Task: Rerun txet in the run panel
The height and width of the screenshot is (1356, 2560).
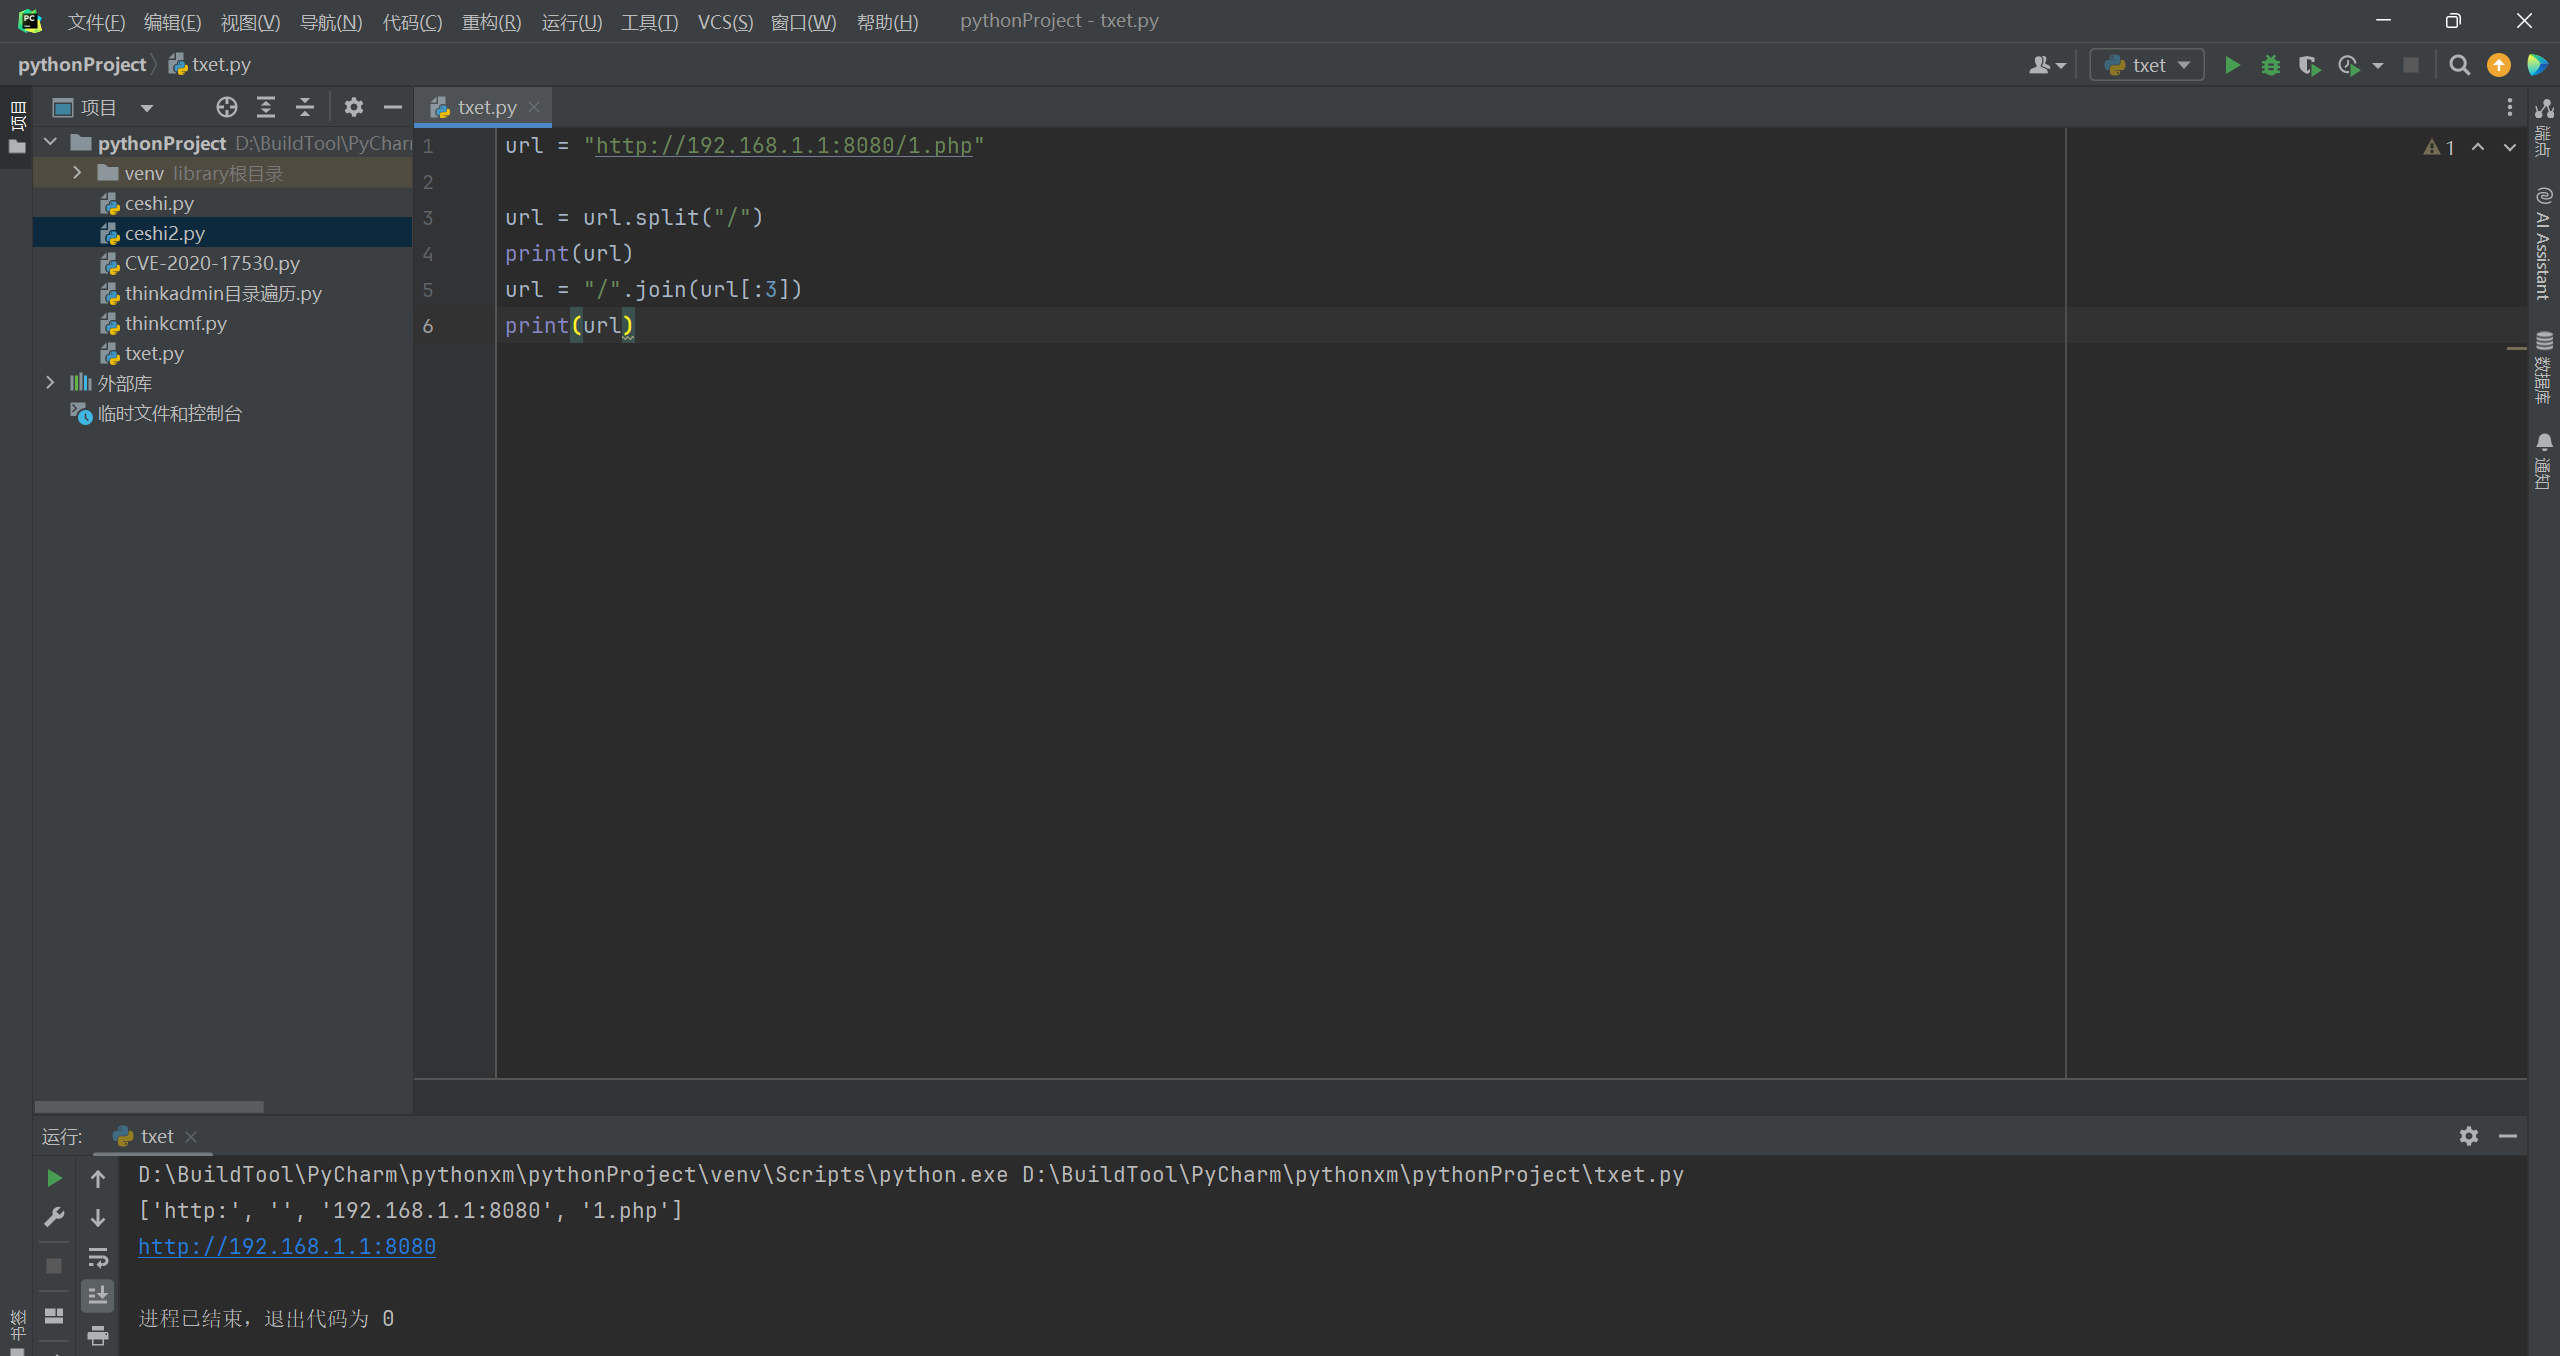Action: click(x=55, y=1178)
